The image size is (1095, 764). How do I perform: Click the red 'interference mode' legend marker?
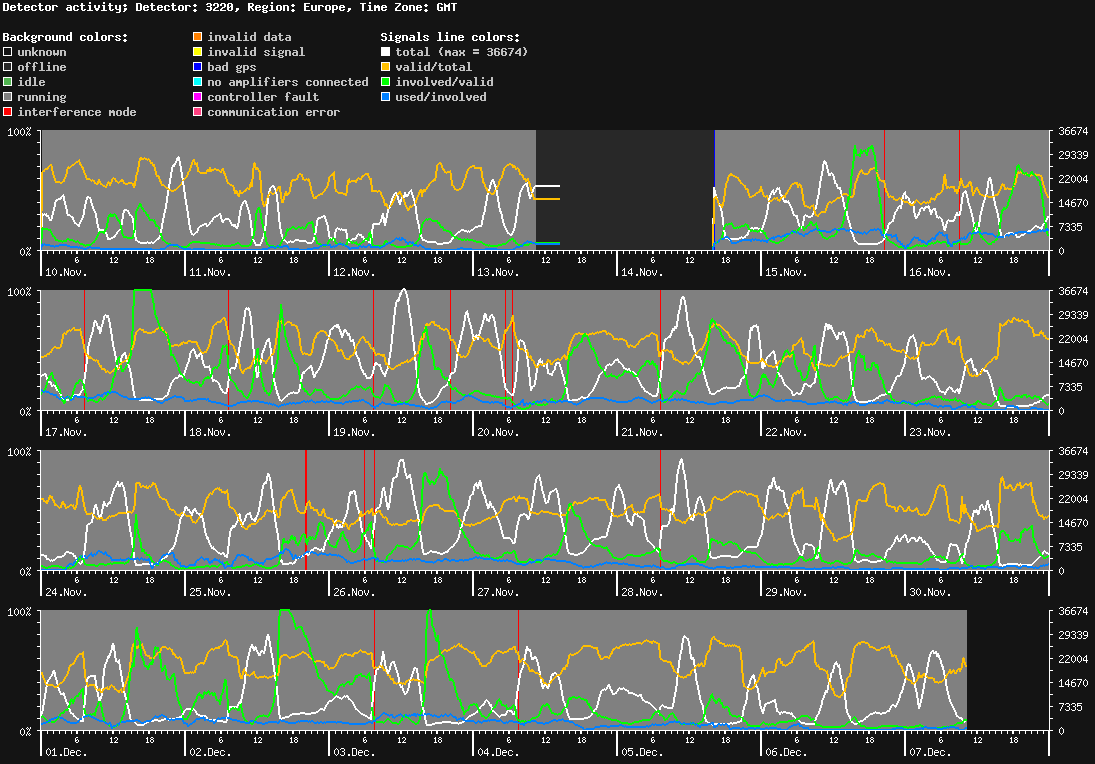[x=6, y=112]
